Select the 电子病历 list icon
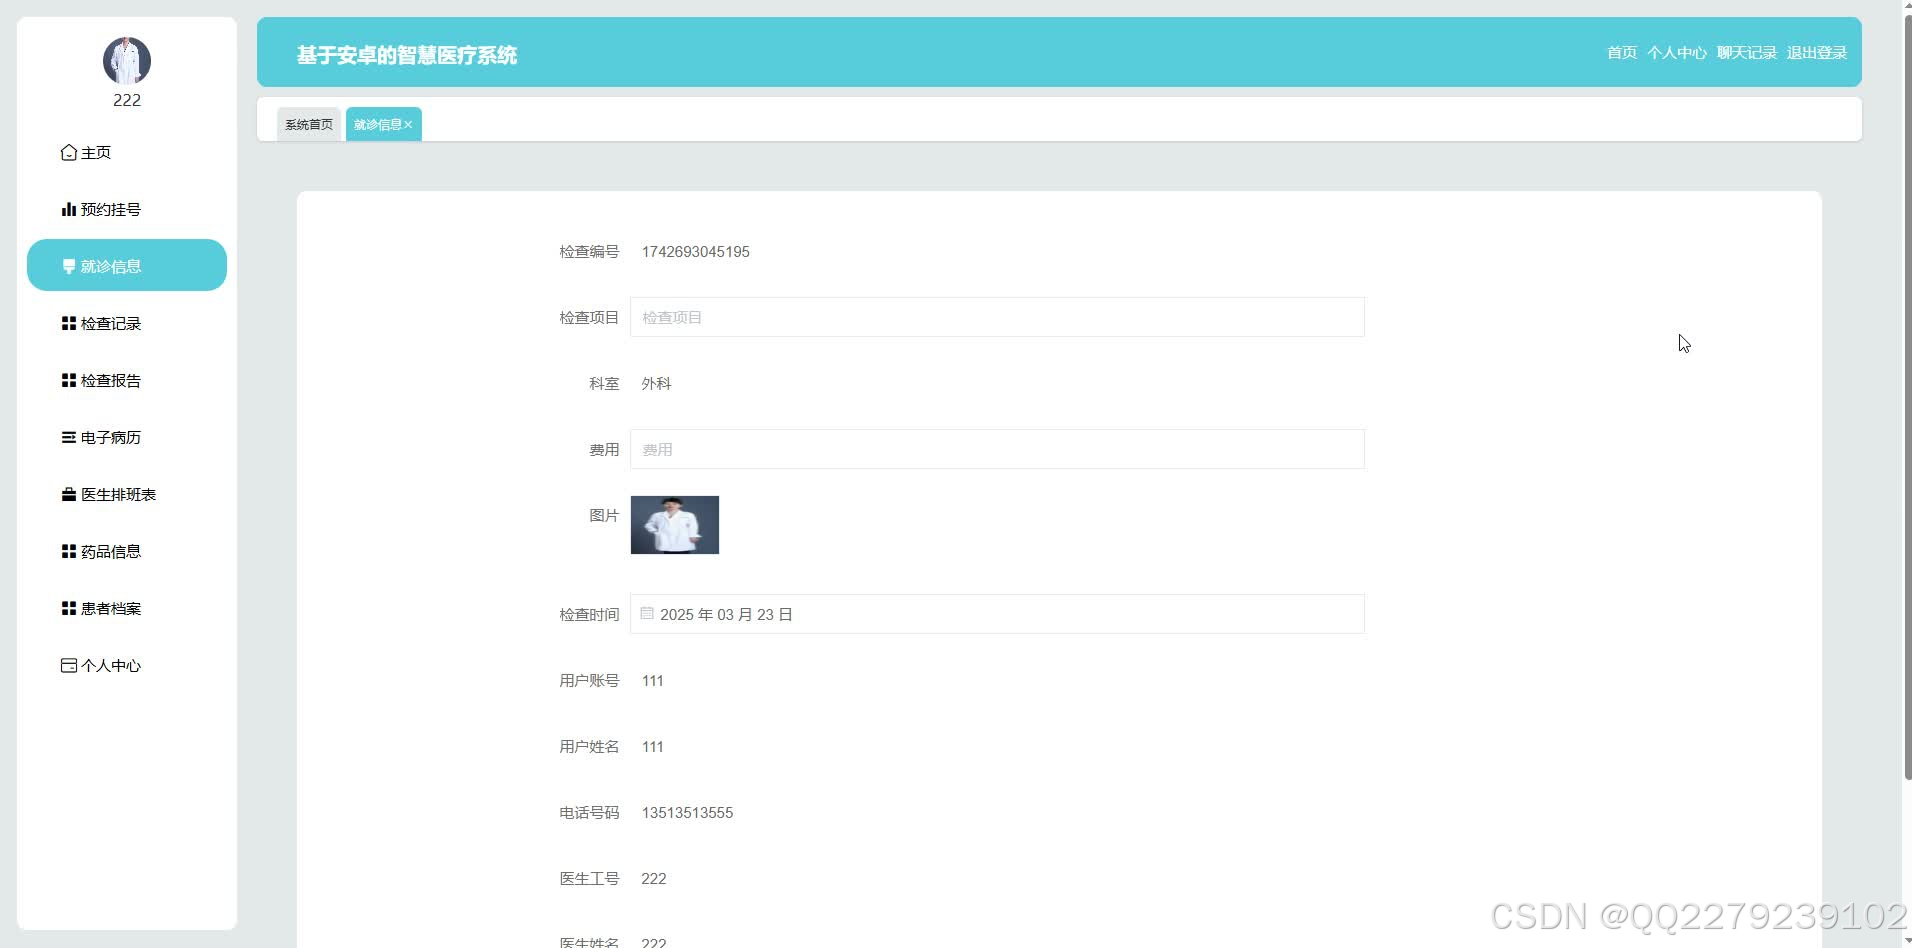1912x948 pixels. tap(68, 437)
